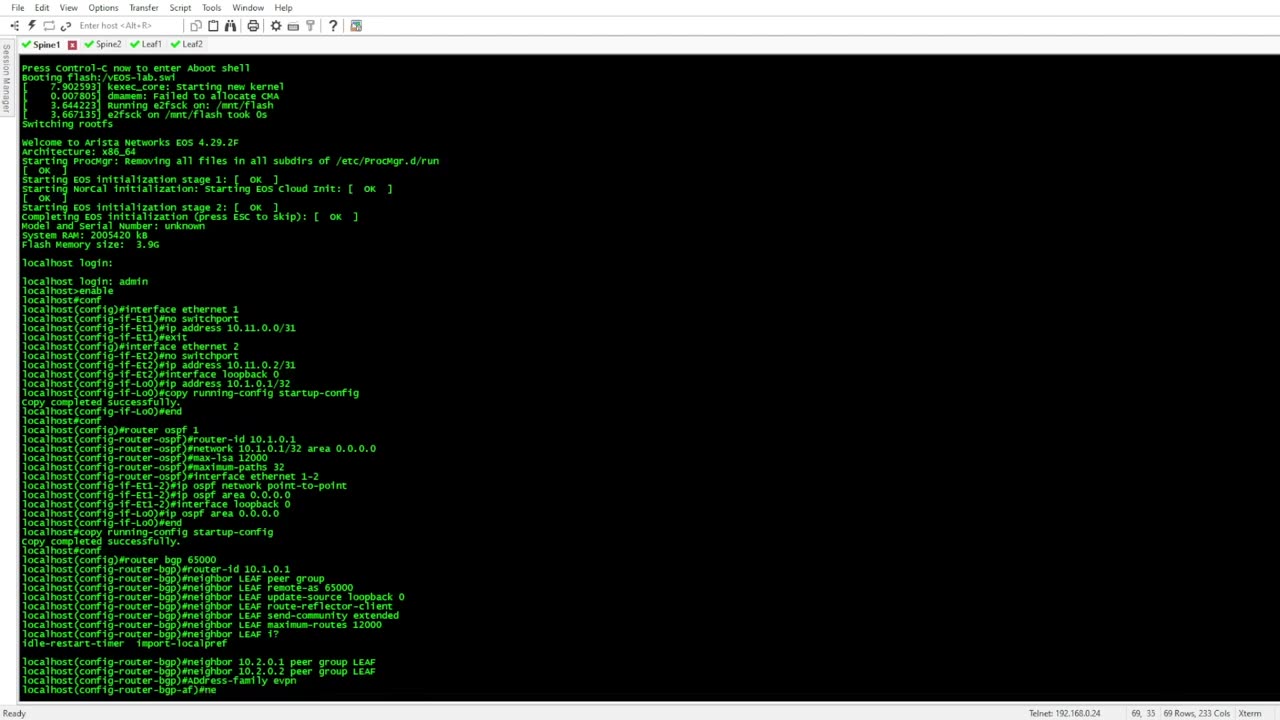This screenshot has height=720, width=1280.
Task: Click the Copy toolbar icon
Action: coord(196,26)
